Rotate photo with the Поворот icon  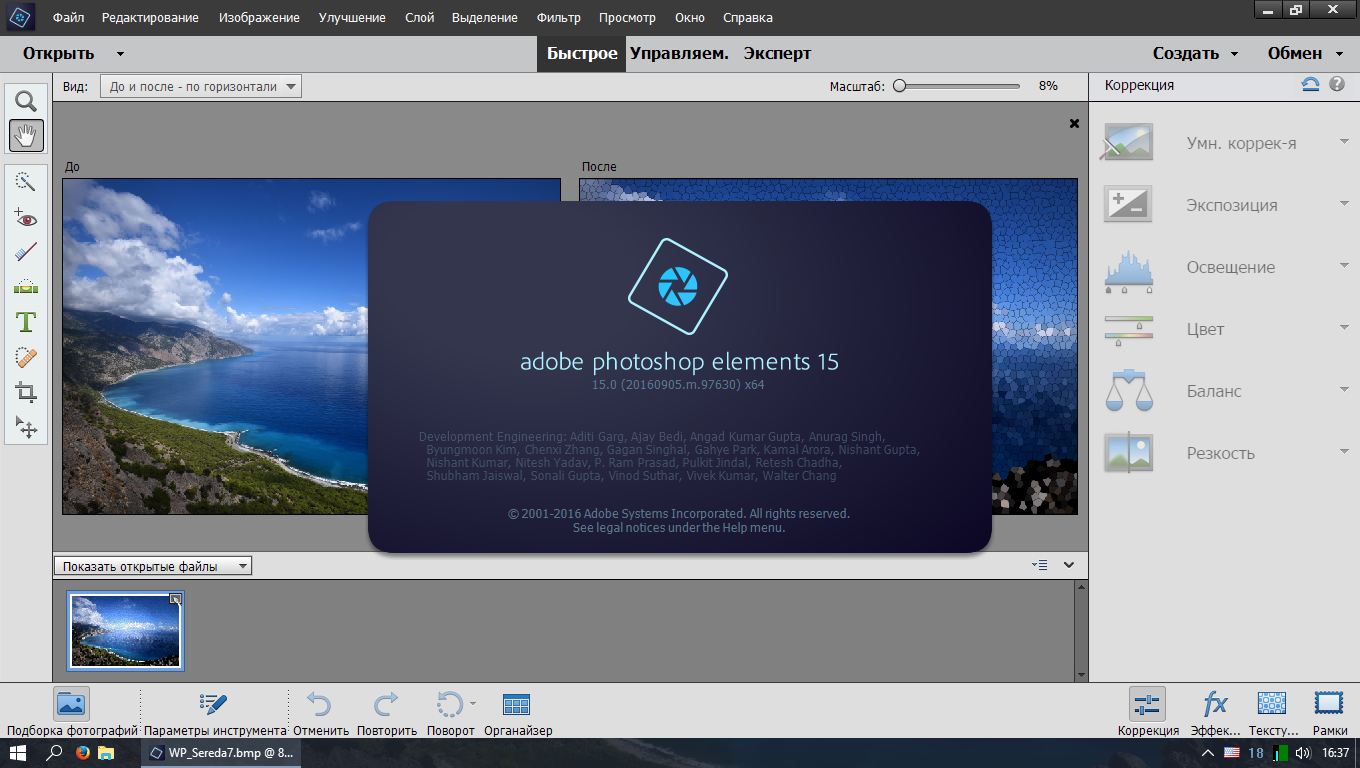click(x=450, y=705)
